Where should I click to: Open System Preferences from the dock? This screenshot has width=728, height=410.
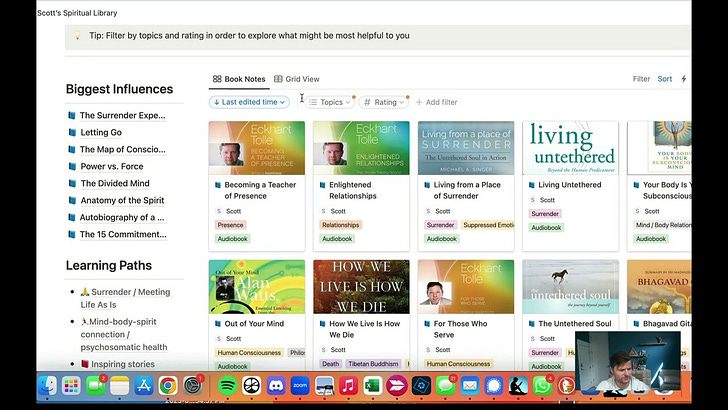(x=192, y=385)
